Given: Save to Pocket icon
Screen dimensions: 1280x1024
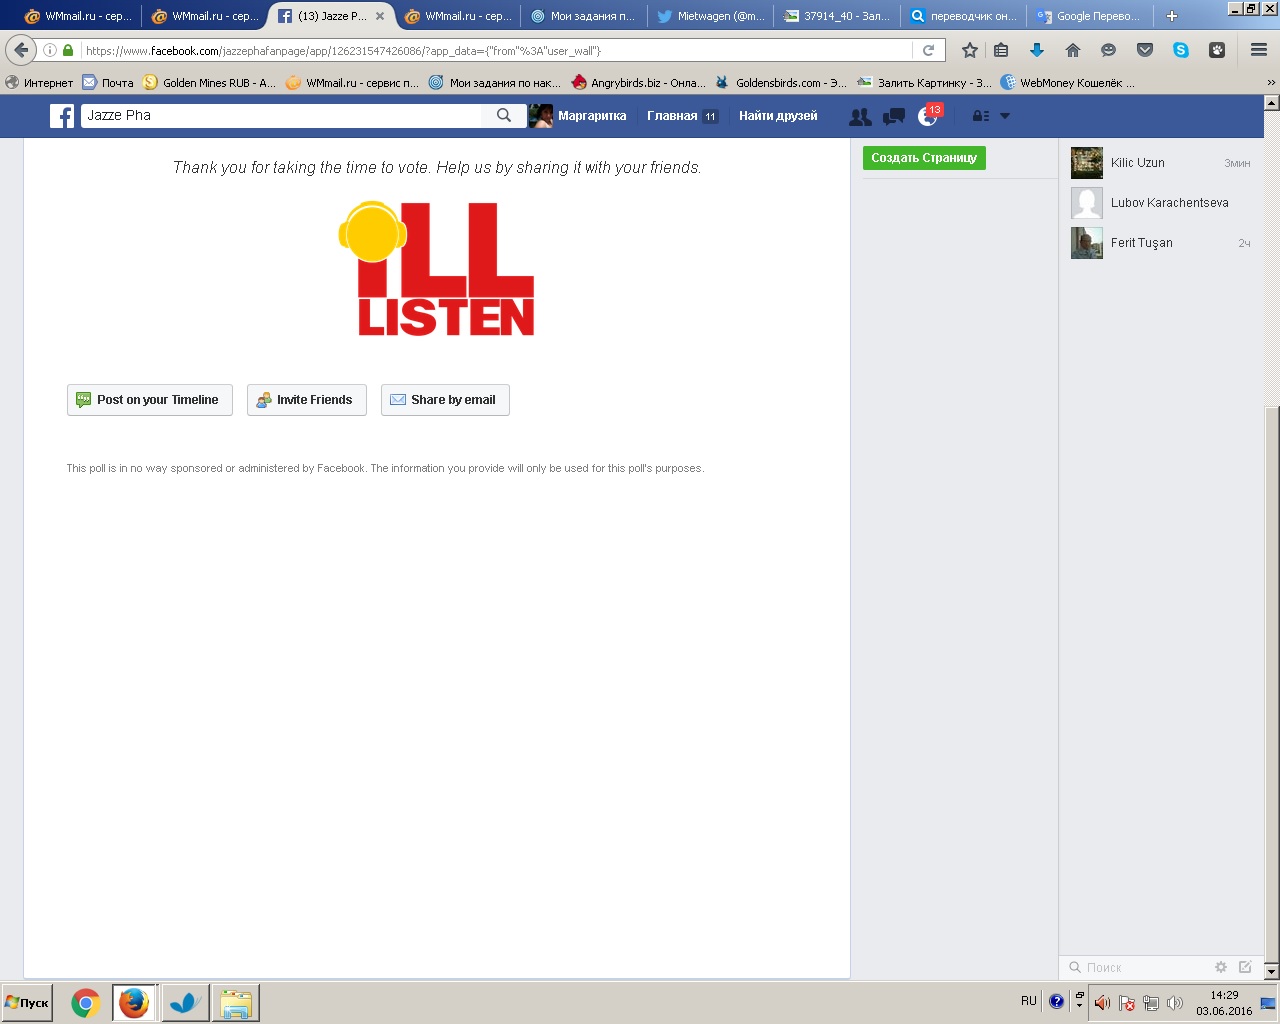Looking at the screenshot, I should (x=1145, y=50).
